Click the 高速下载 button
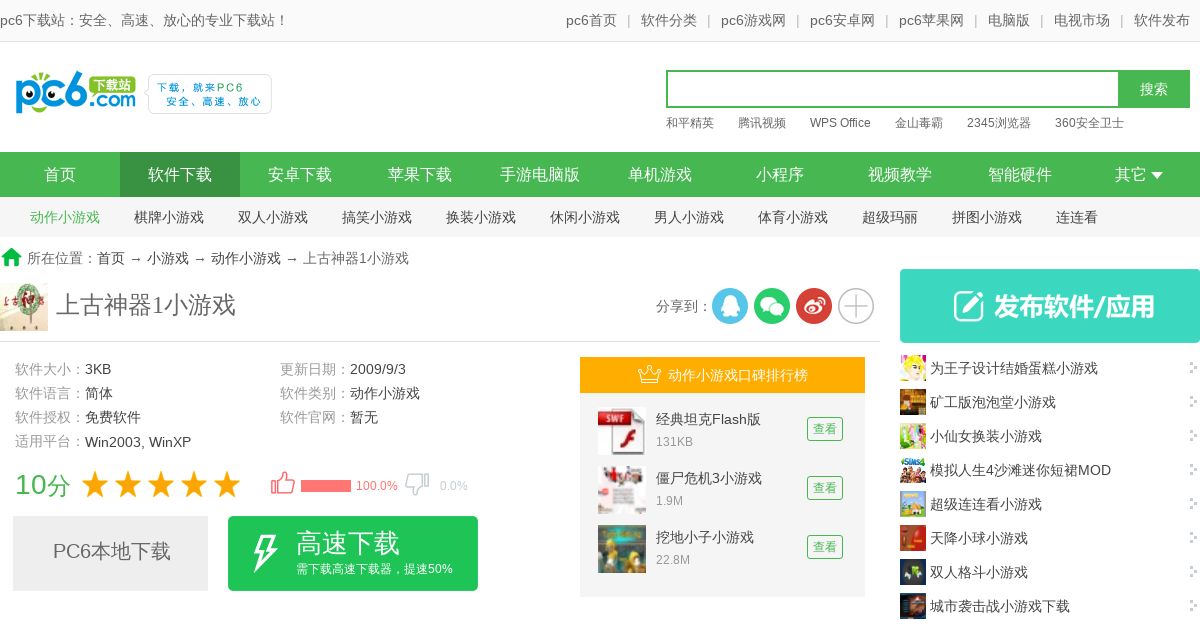This screenshot has width=1200, height=630. click(x=353, y=553)
